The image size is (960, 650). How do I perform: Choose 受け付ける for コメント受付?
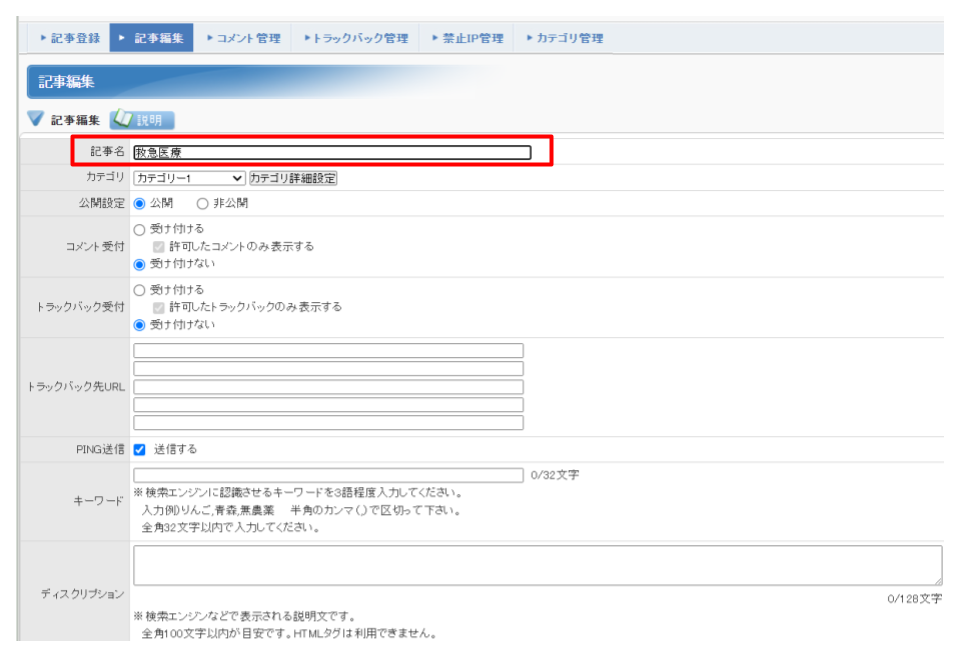140,230
